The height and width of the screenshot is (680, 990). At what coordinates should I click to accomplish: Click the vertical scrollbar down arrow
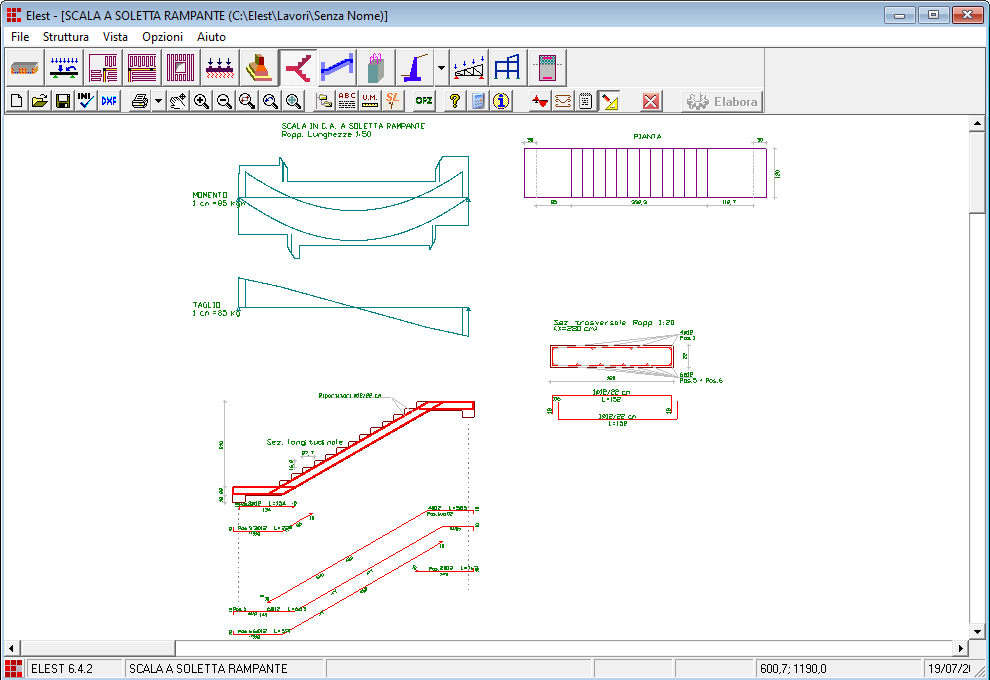tap(977, 632)
